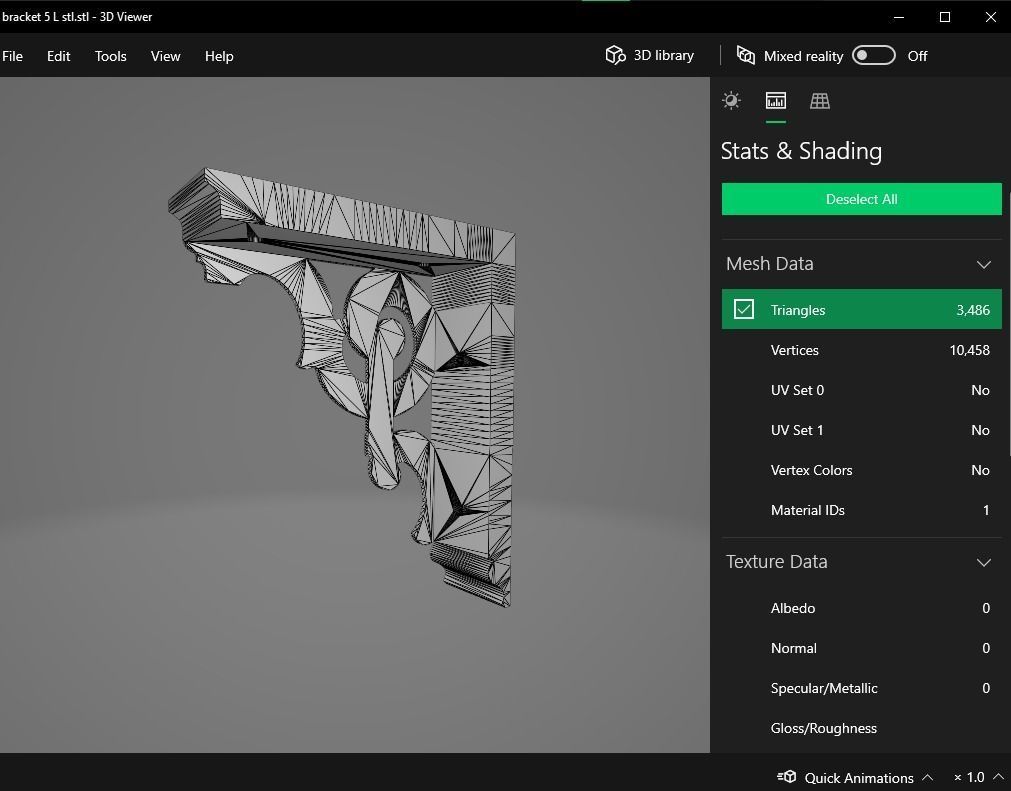The height and width of the screenshot is (791, 1011).
Task: Select the UV Set 0 row
Action: coord(861,390)
